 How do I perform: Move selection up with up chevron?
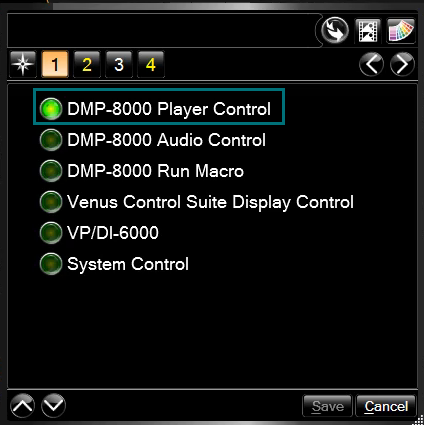point(22,406)
